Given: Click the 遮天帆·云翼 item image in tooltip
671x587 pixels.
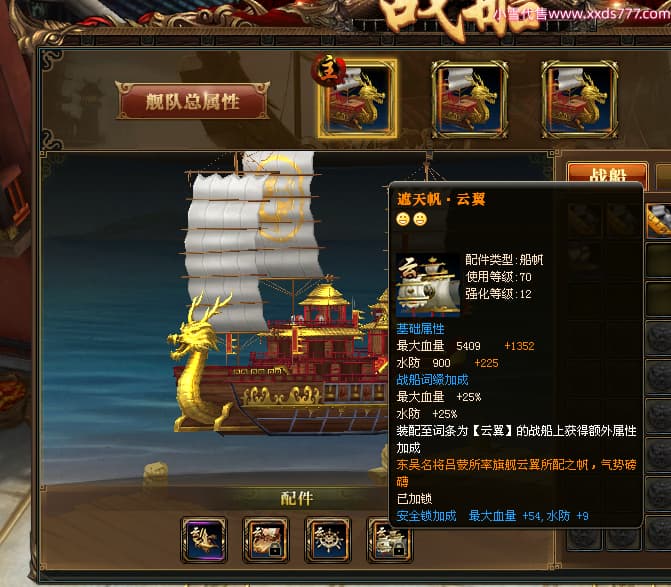Looking at the screenshot, I should pyautogui.click(x=428, y=285).
